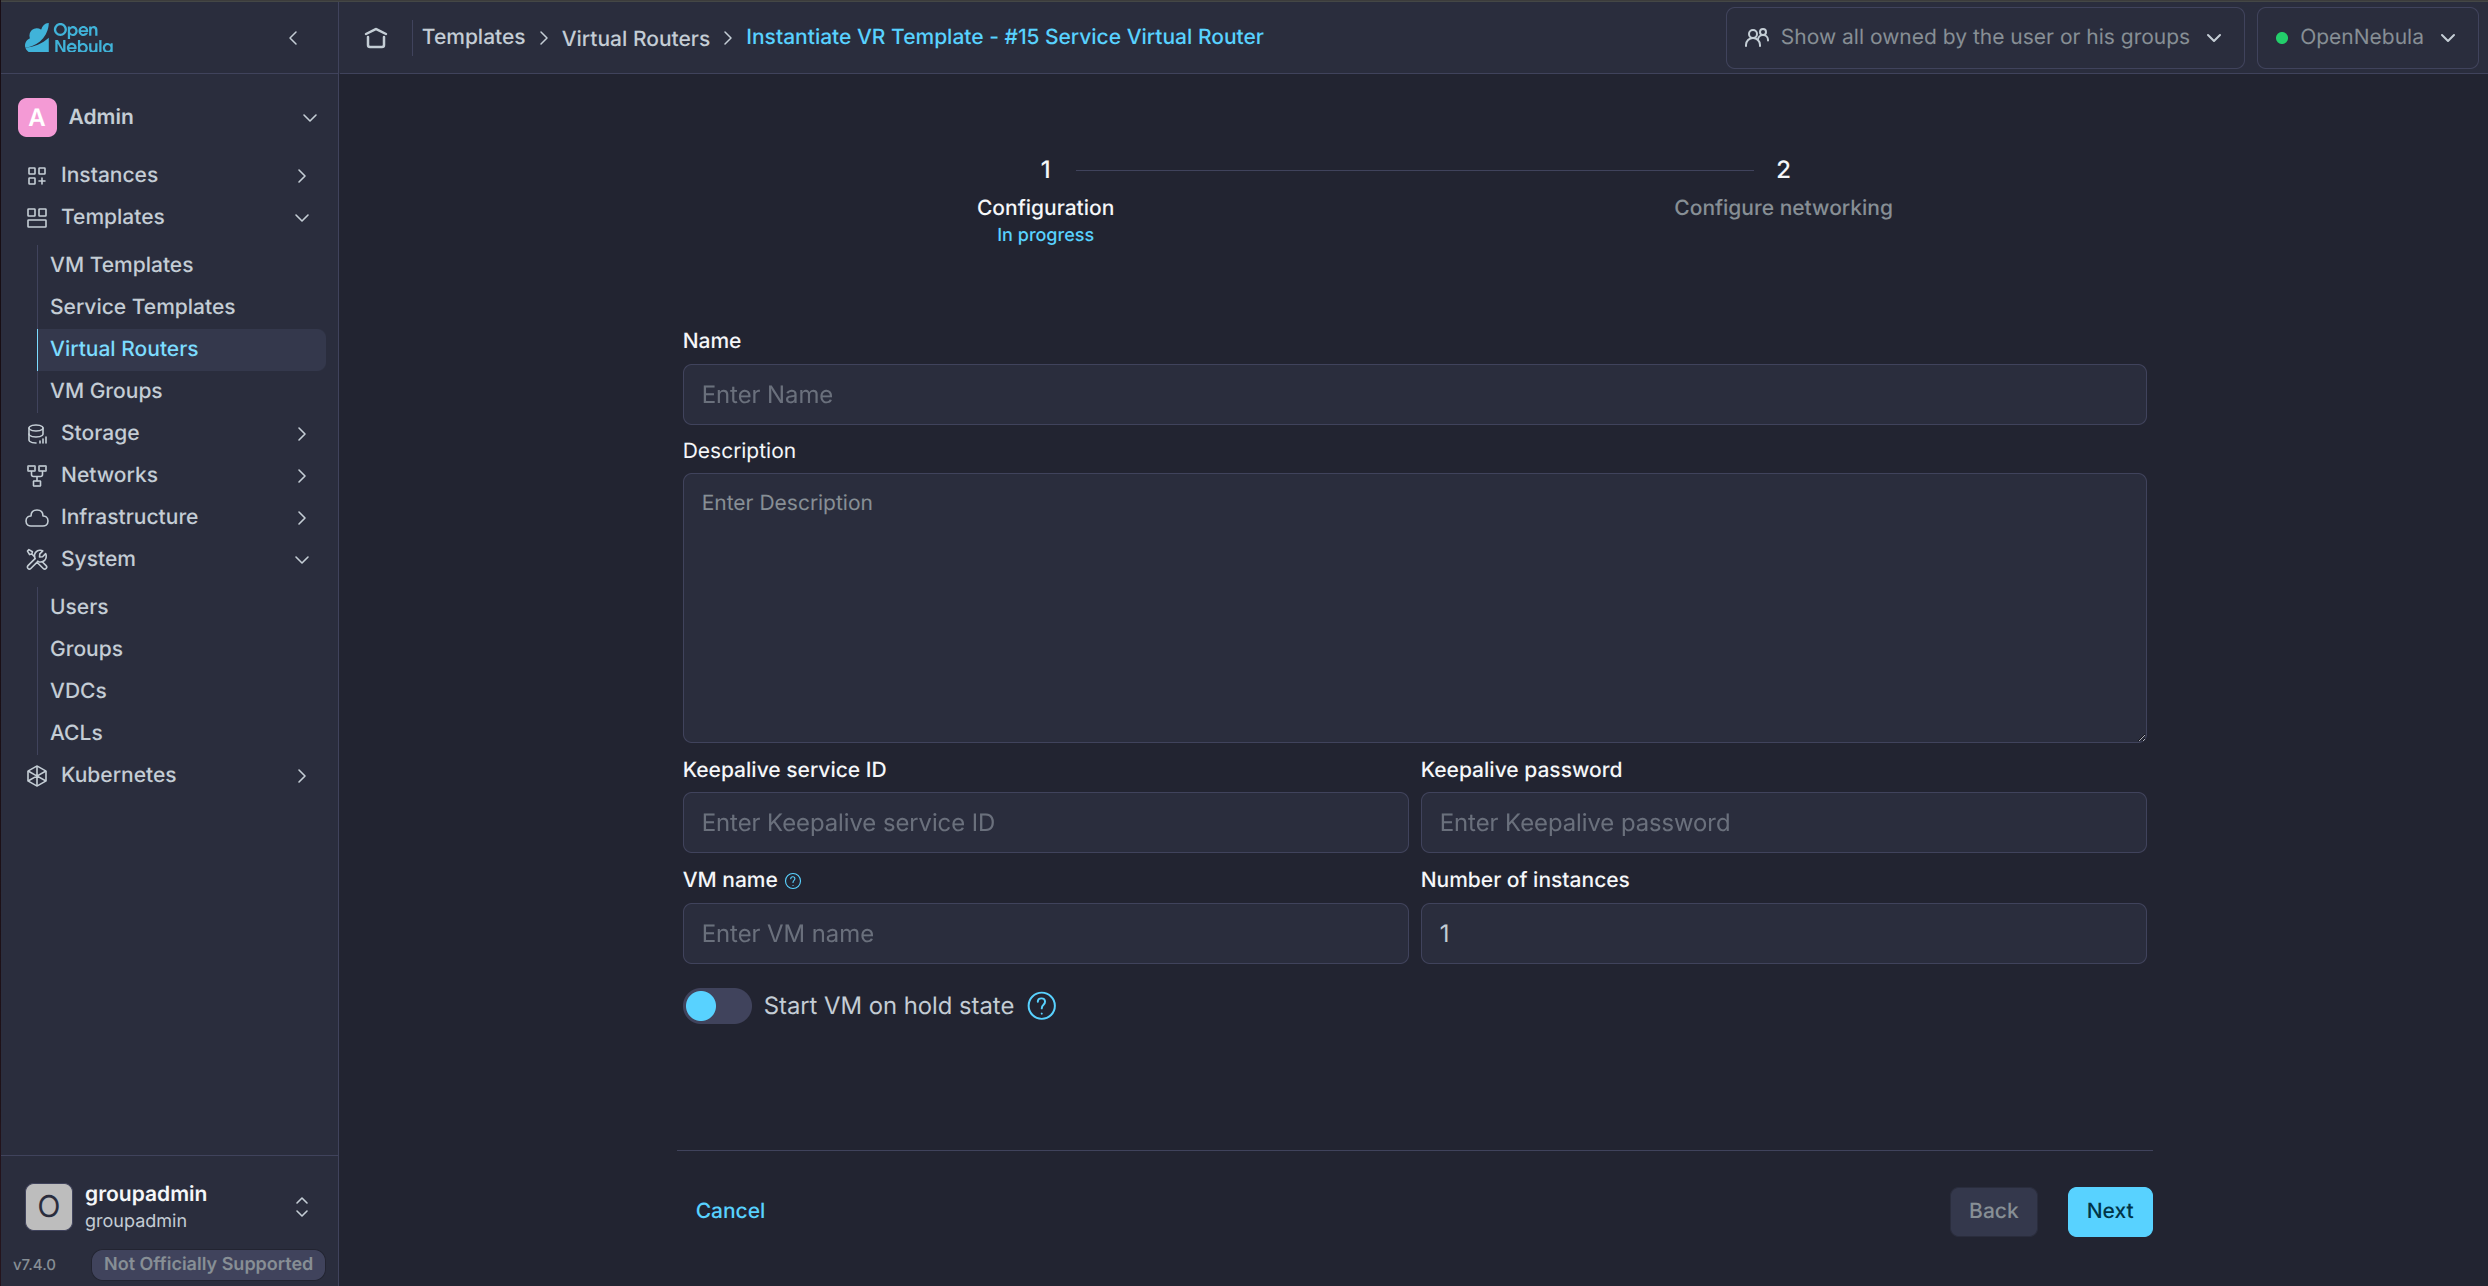Open help icon for hold state

click(x=1042, y=1006)
